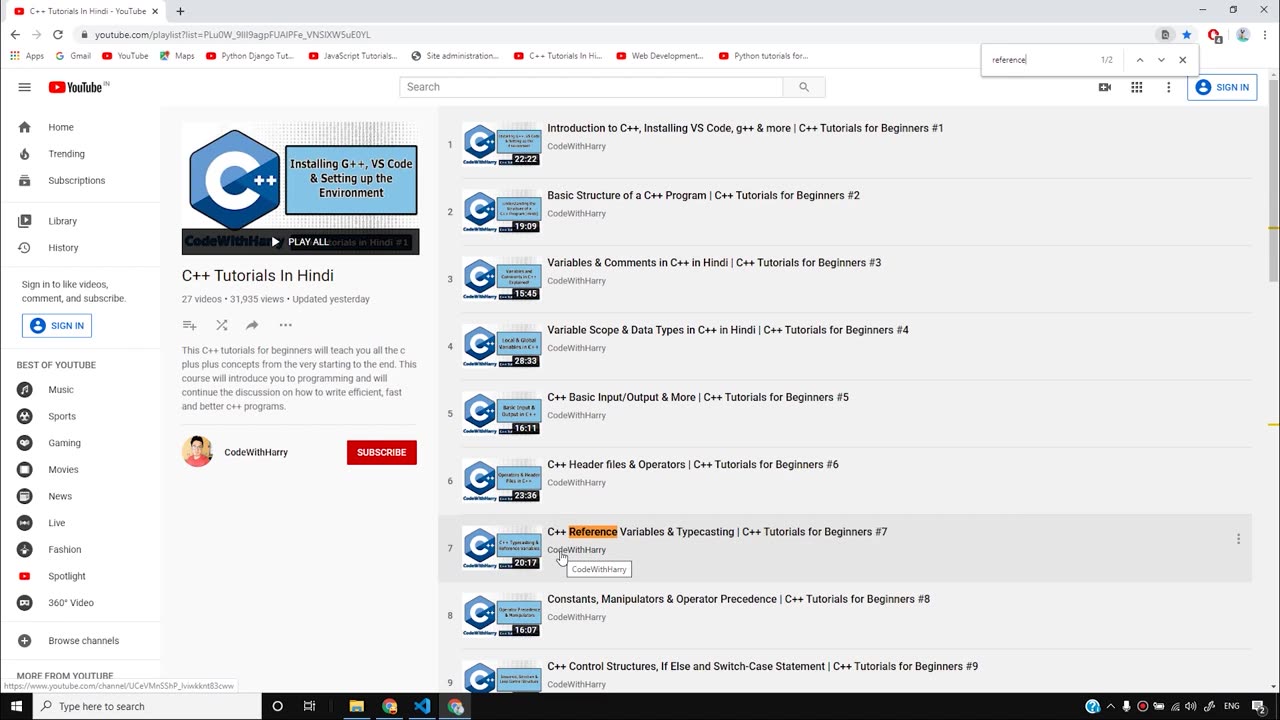Open the header settings three-dot menu
The width and height of the screenshot is (1280, 720).
[1168, 87]
